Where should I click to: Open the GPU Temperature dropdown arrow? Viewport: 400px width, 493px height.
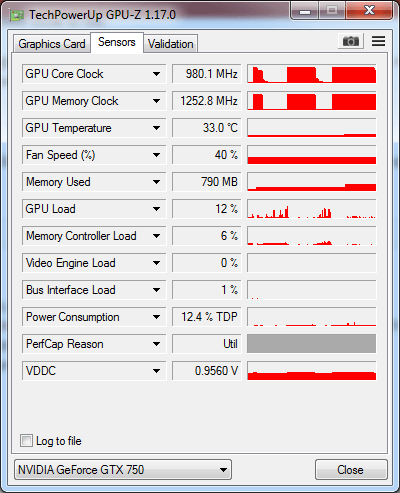pyautogui.click(x=156, y=128)
